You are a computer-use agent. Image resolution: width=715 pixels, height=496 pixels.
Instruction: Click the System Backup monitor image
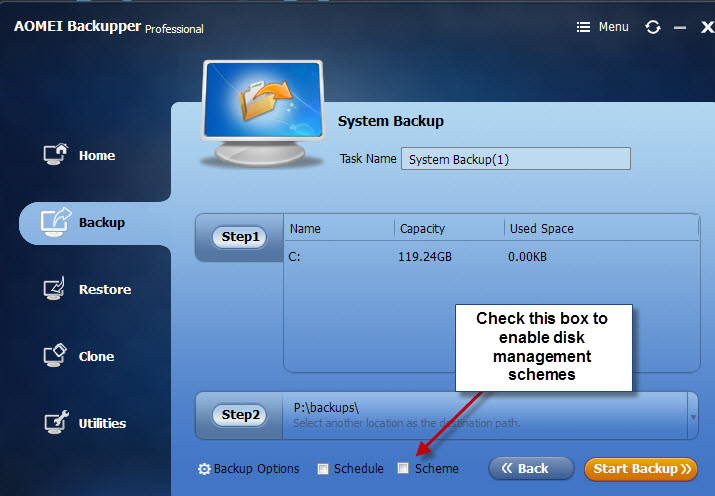263,113
